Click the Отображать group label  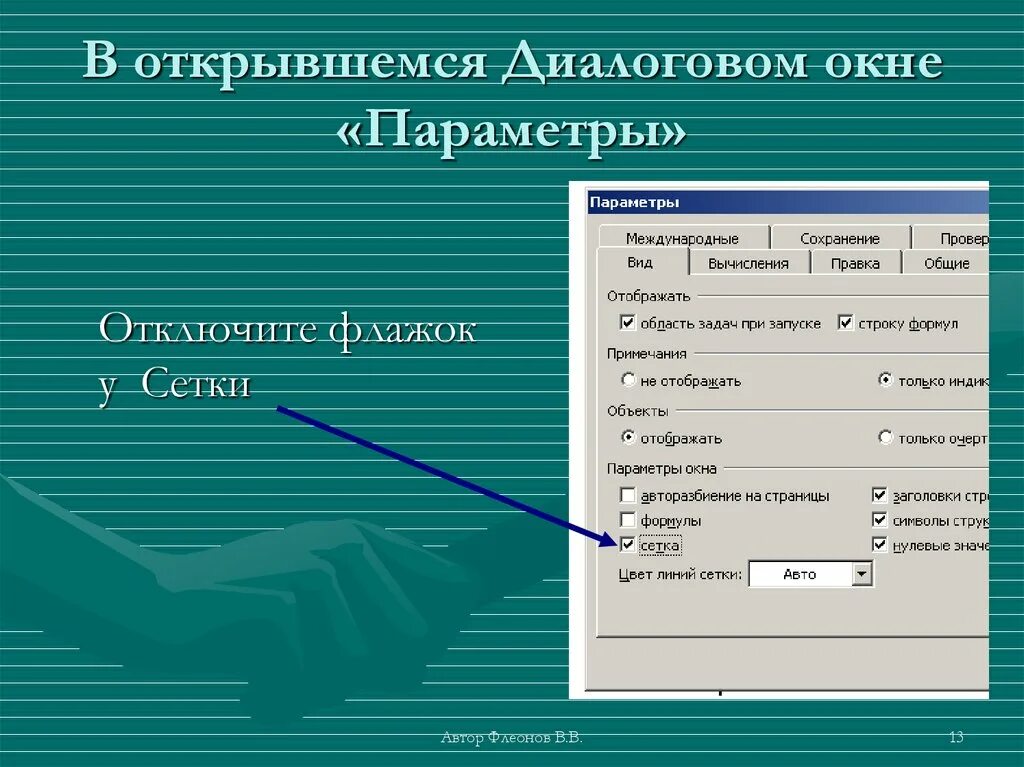tap(648, 296)
